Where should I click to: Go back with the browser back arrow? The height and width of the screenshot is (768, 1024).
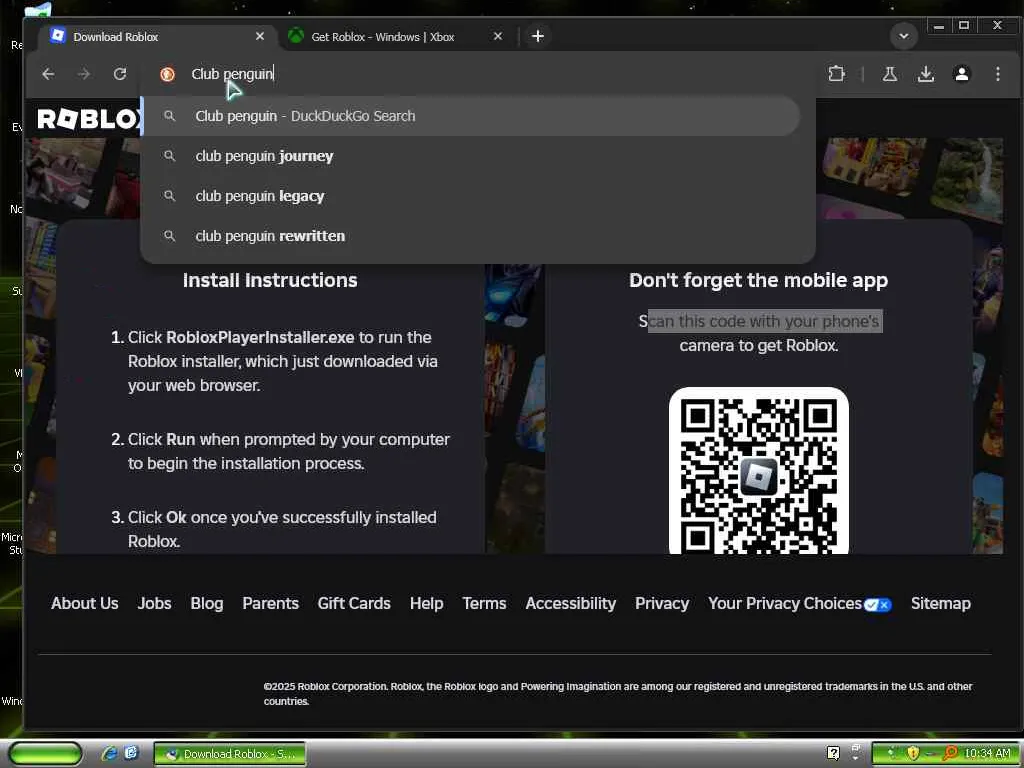[x=48, y=74]
